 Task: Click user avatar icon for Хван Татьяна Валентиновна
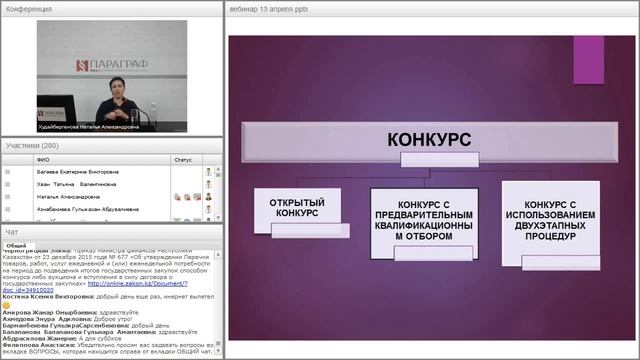[x=209, y=184]
